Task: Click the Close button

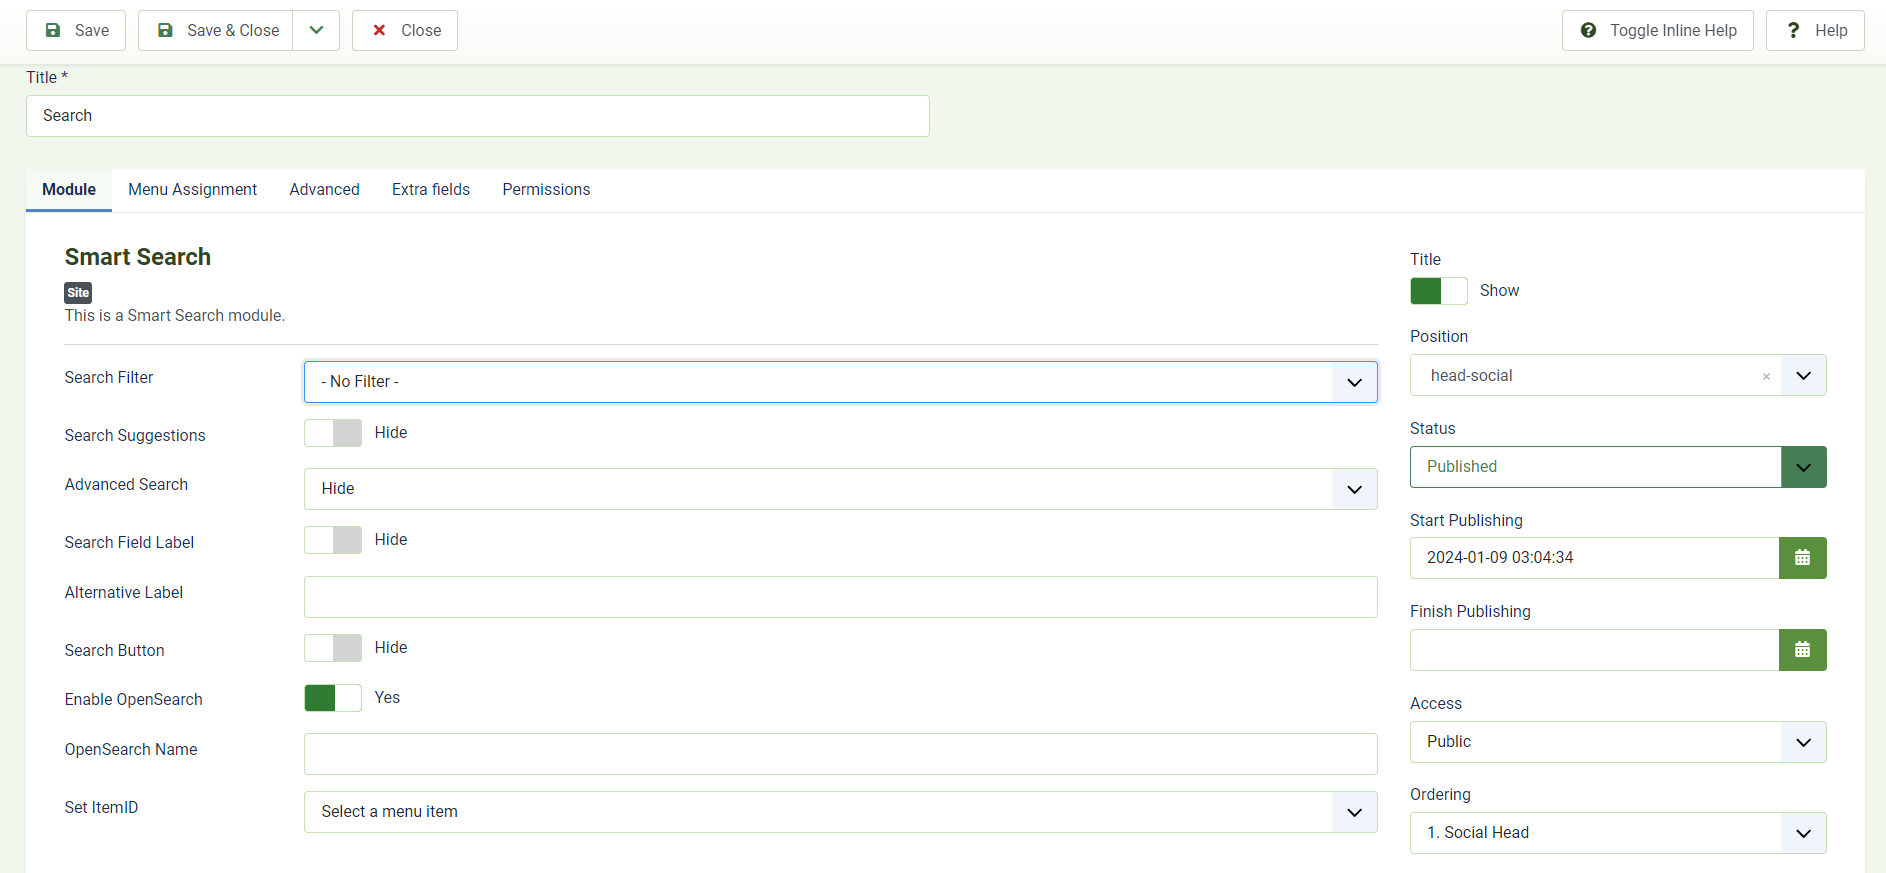Action: coord(405,31)
